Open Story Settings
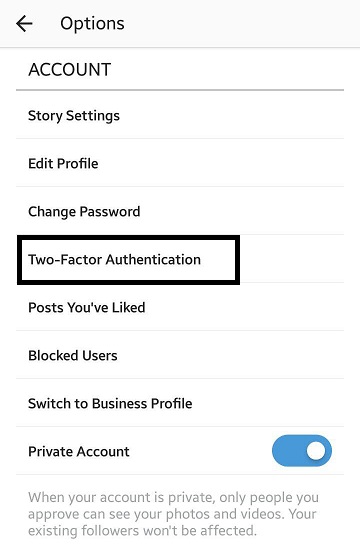This screenshot has width=360, height=548. click(180, 115)
